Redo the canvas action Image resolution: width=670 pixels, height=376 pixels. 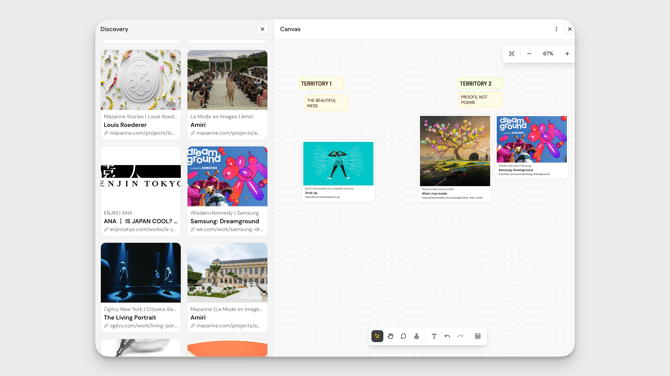pyautogui.click(x=460, y=336)
